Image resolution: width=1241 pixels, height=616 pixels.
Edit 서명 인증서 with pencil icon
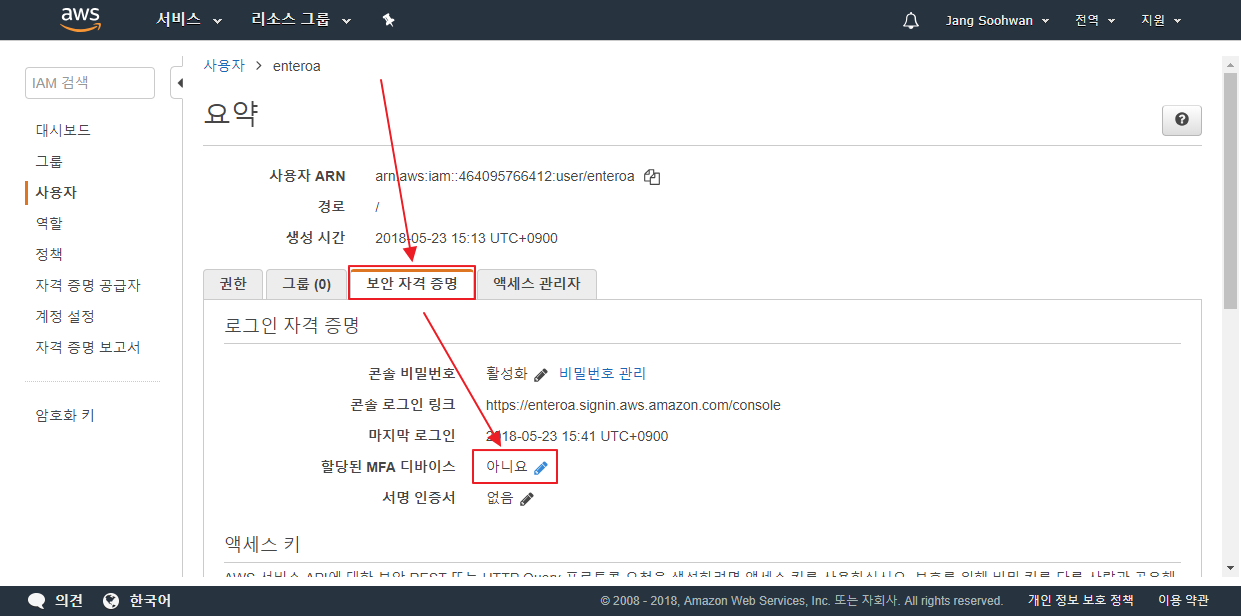point(527,498)
